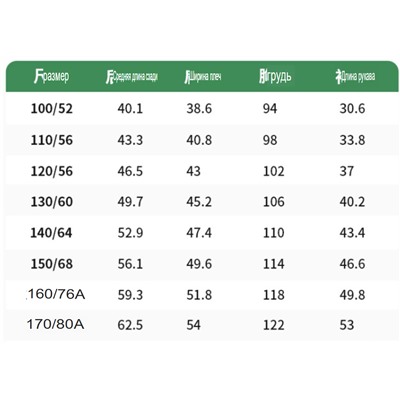
Task: Select the 100/52 size row label
Action: coord(52,109)
